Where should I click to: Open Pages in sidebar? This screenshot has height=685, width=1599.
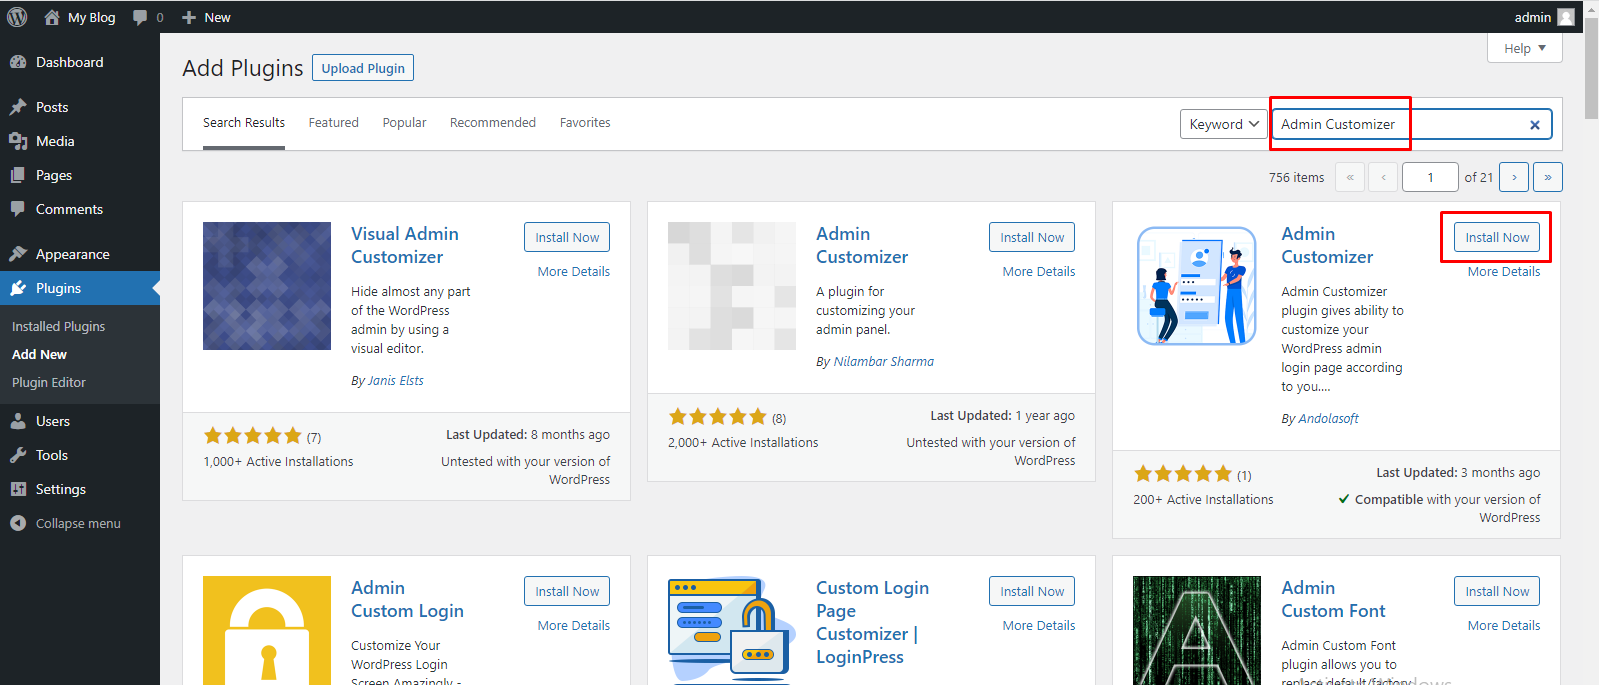coord(54,175)
